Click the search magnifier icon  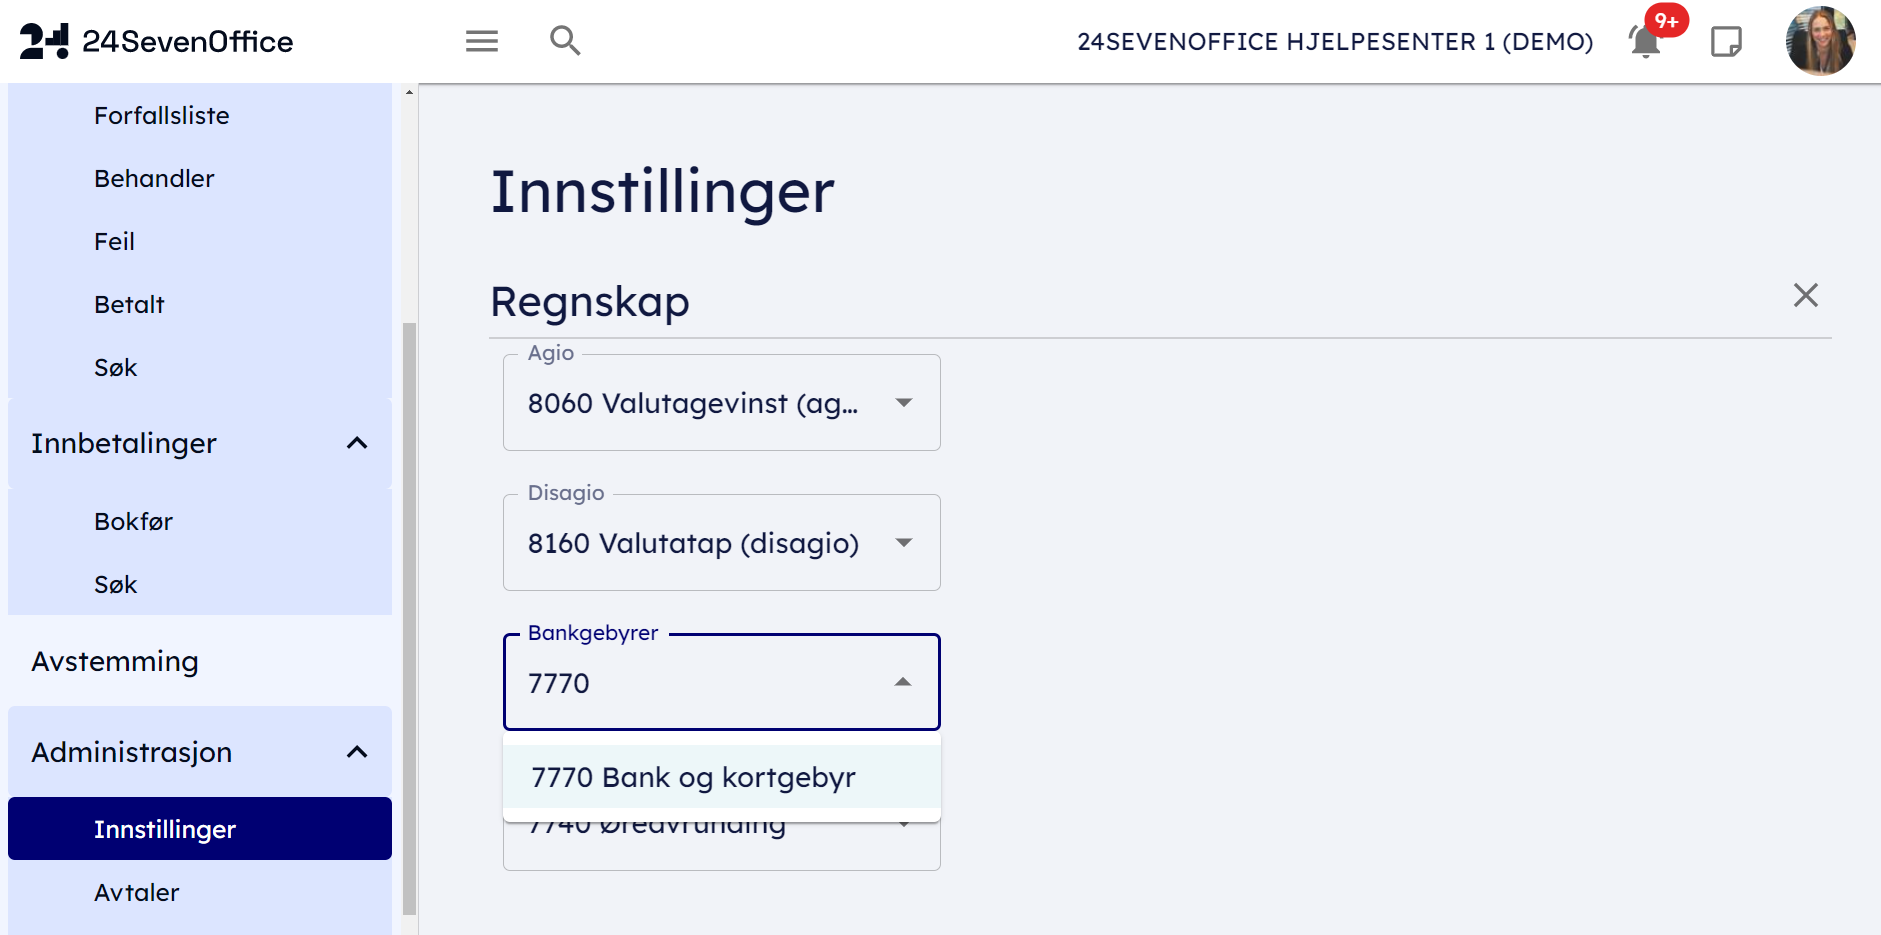[x=565, y=41]
